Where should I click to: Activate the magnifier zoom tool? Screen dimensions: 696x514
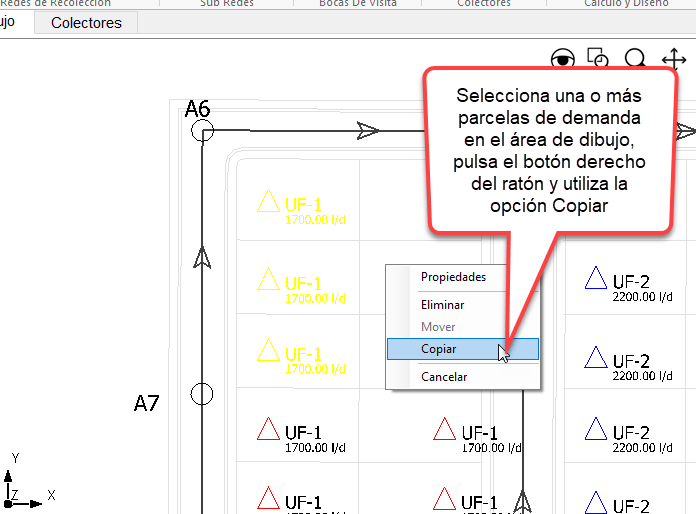point(635,60)
